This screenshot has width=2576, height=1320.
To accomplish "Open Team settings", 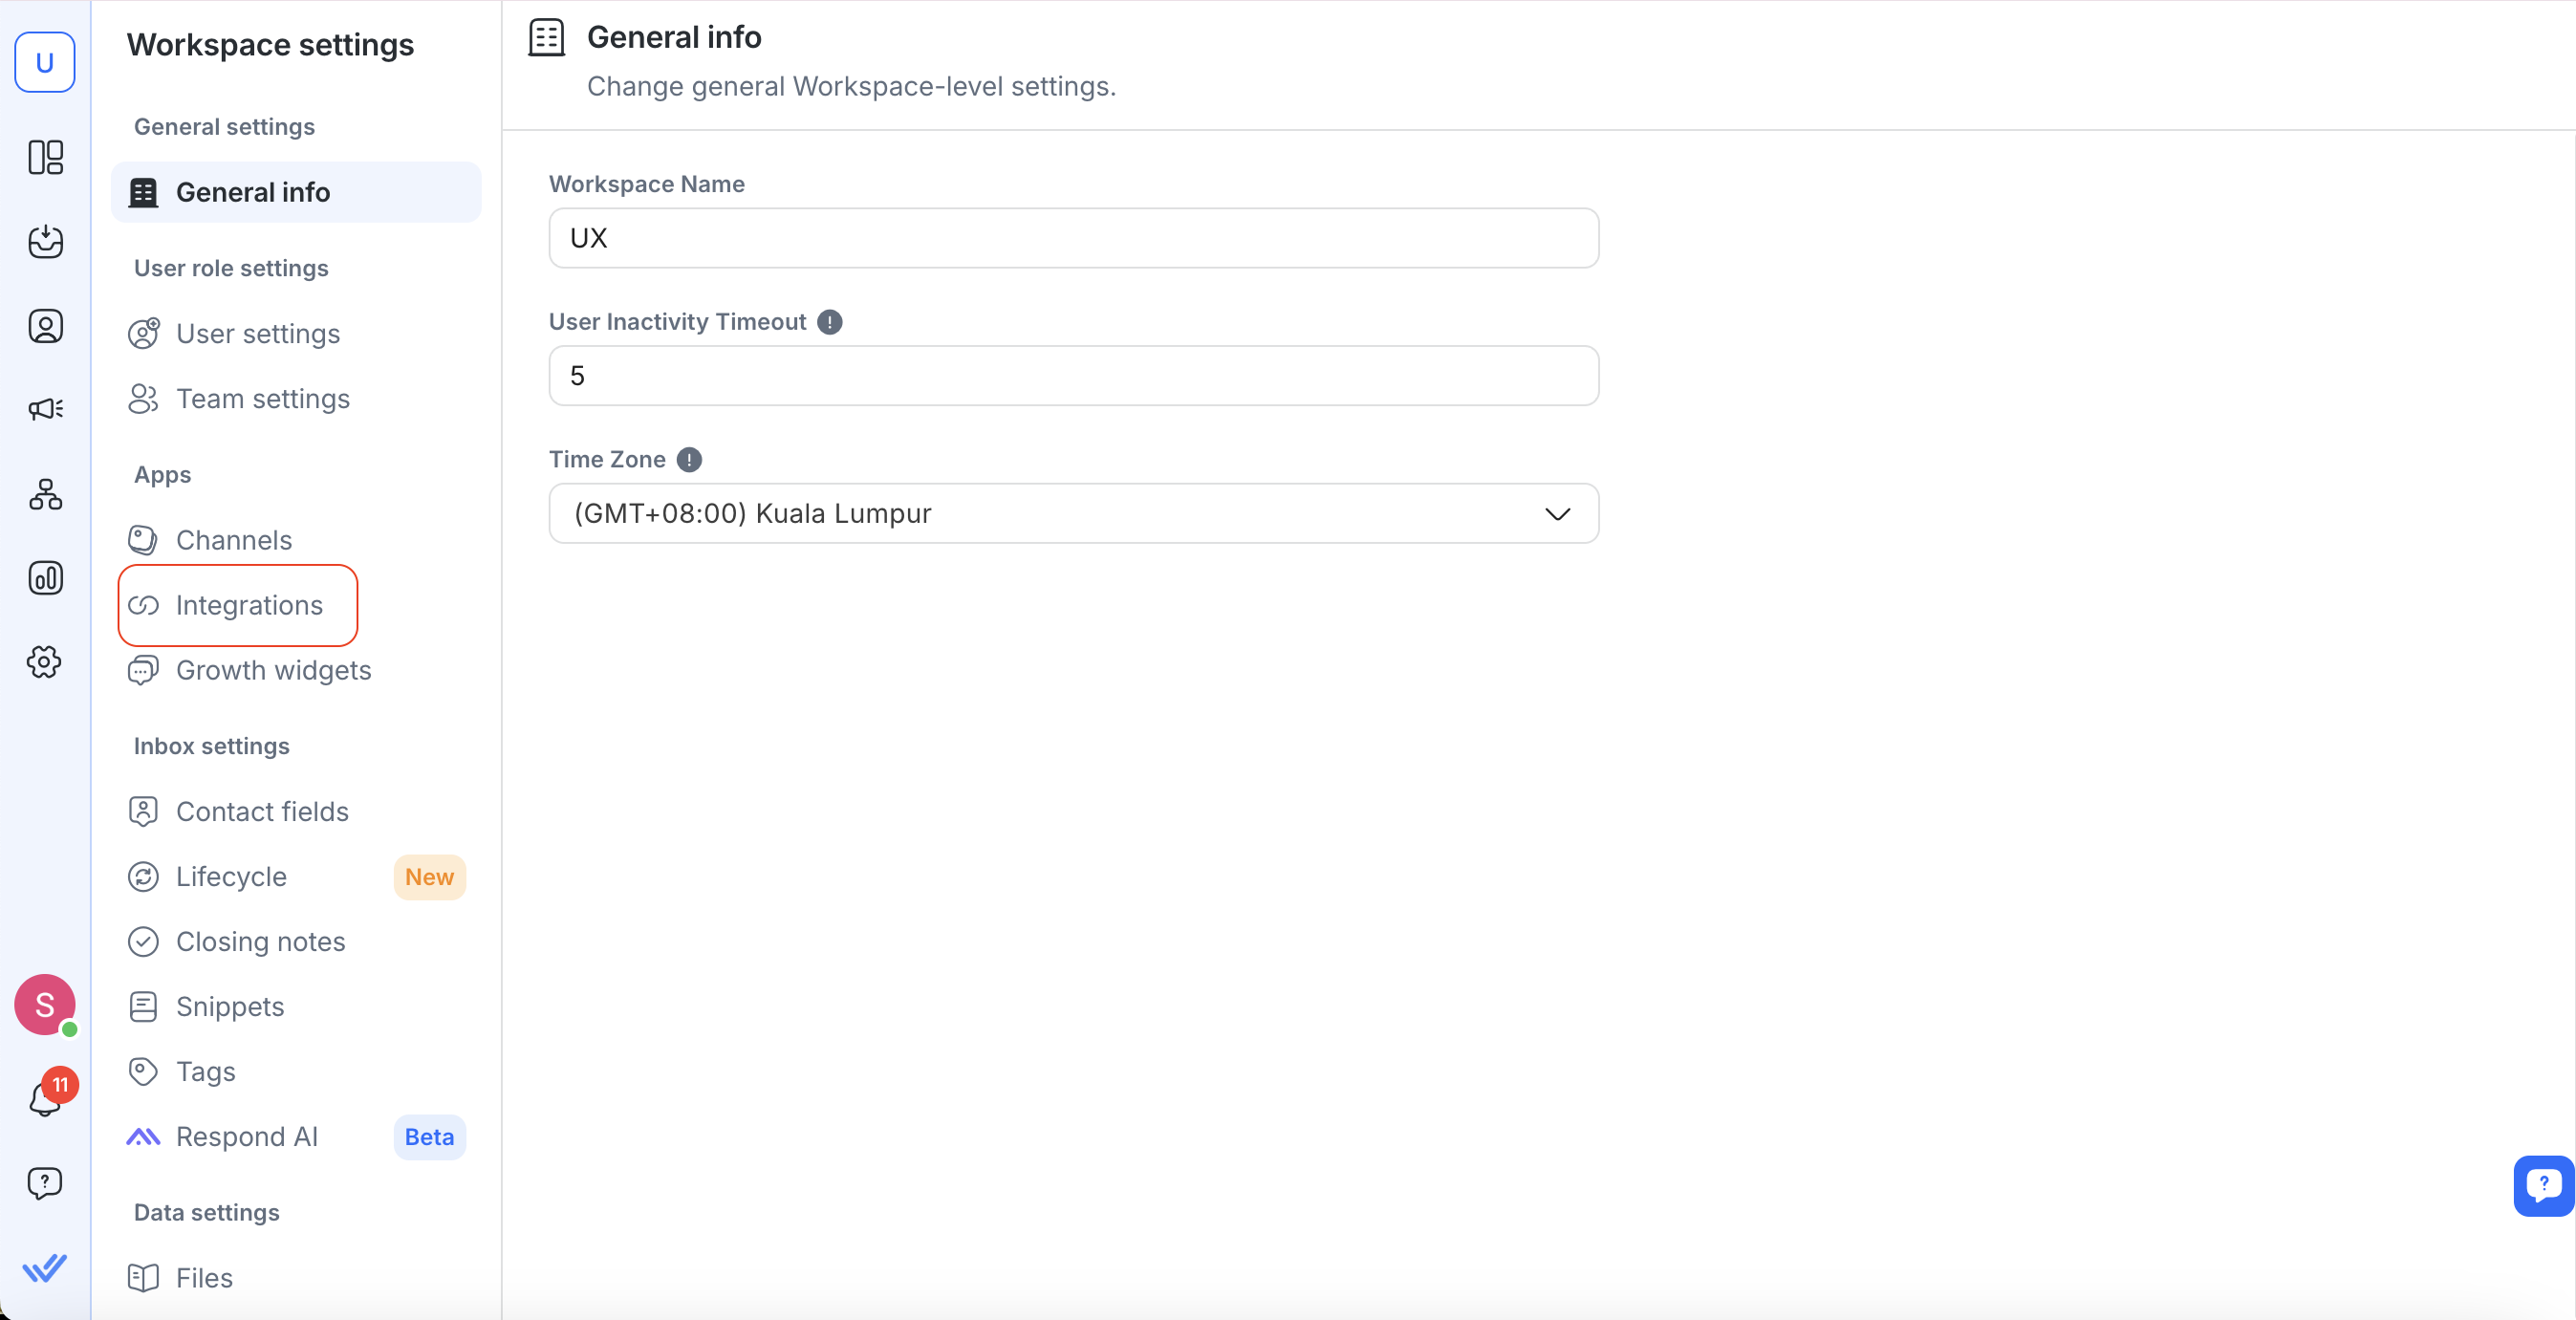I will coord(262,399).
